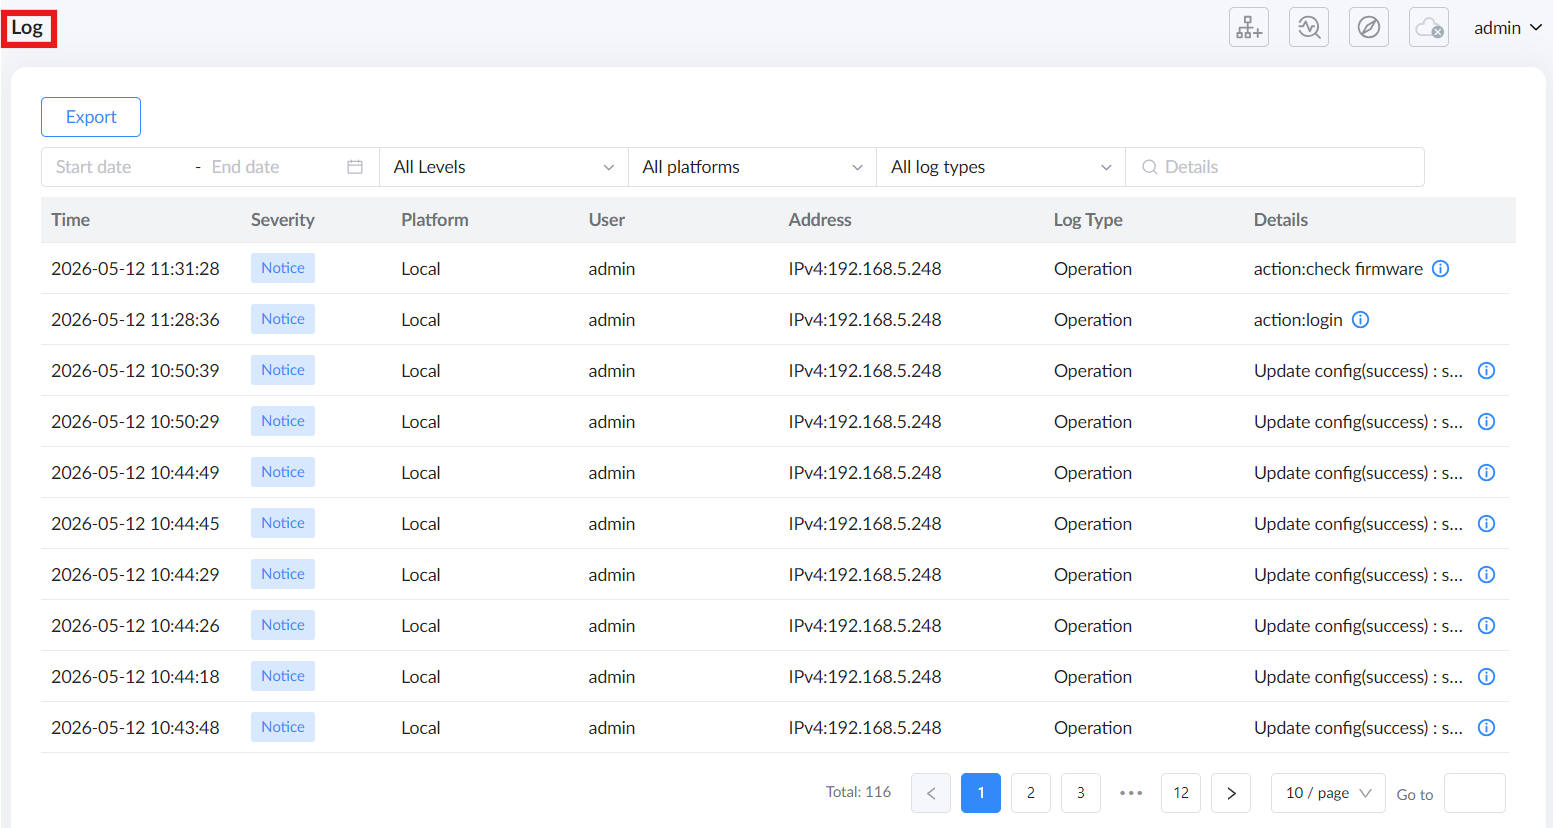Show info for action:check firmware entry
The width and height of the screenshot is (1553, 828).
pos(1441,268)
